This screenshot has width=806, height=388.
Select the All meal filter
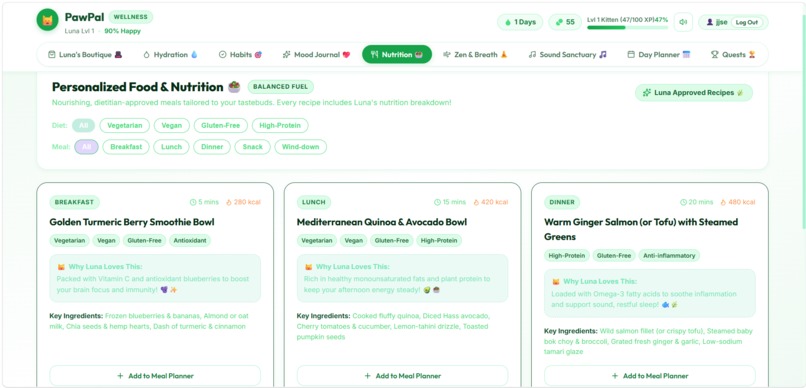(x=86, y=147)
